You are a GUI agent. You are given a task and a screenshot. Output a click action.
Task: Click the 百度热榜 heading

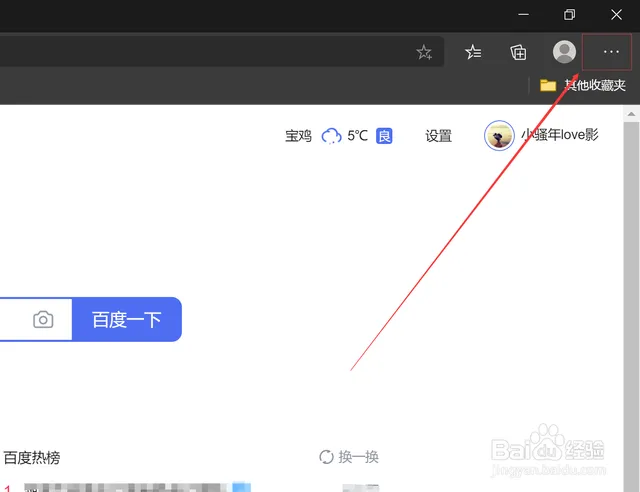[x=32, y=458]
